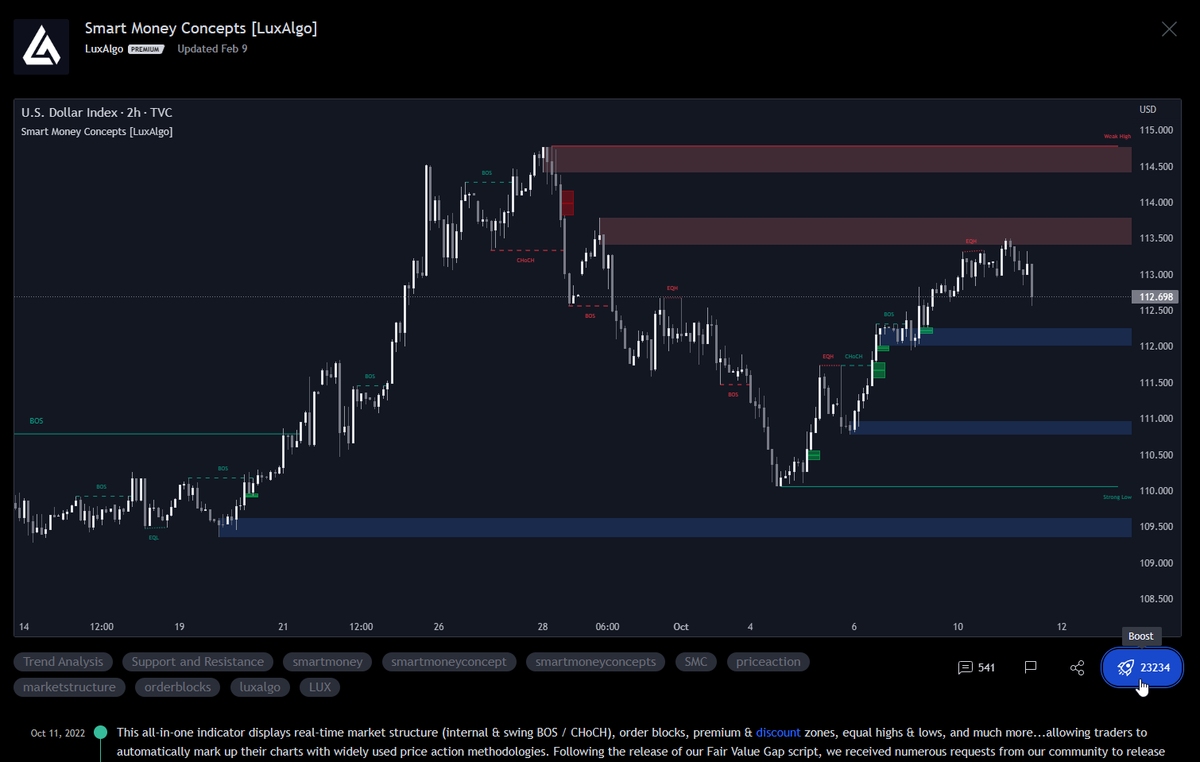Click the share icon

(1077, 667)
